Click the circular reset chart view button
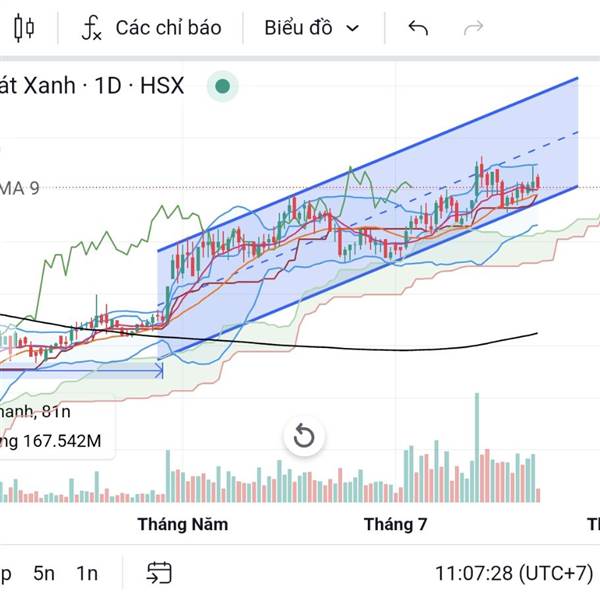 coord(304,436)
